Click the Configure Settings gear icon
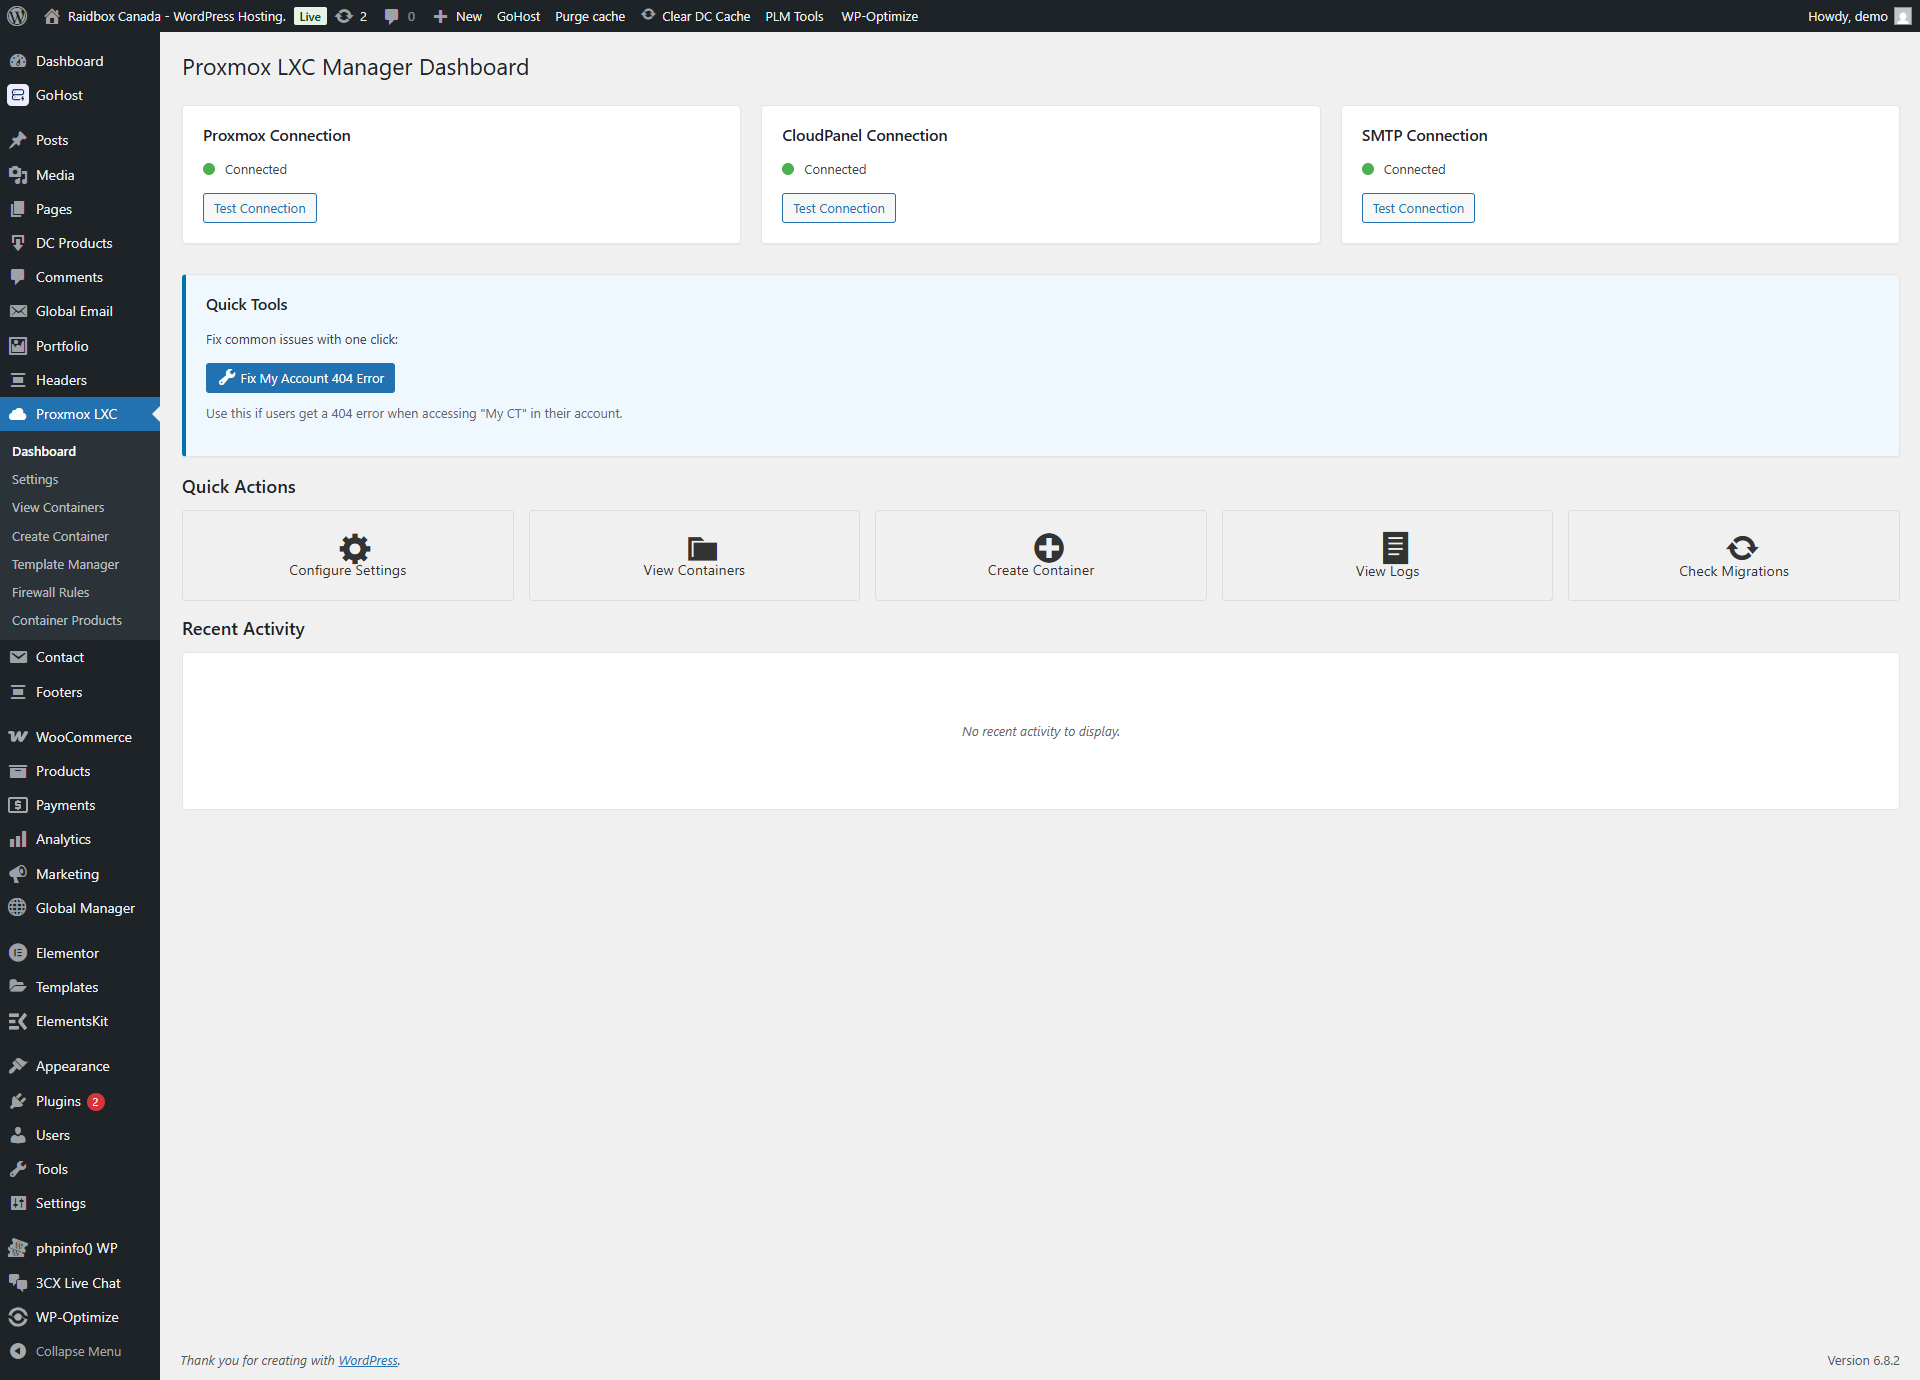This screenshot has width=1920, height=1380. click(354, 547)
